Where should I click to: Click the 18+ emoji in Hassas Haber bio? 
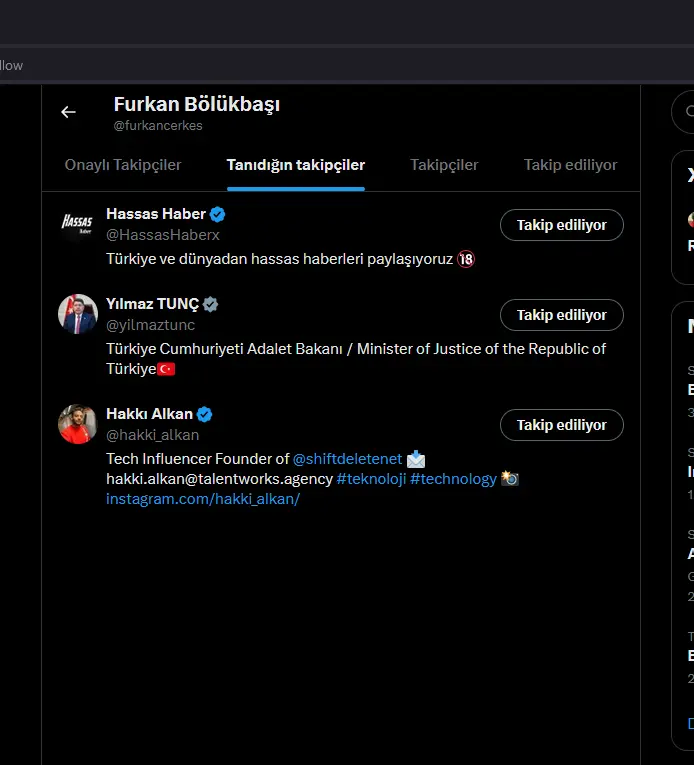pyautogui.click(x=466, y=259)
